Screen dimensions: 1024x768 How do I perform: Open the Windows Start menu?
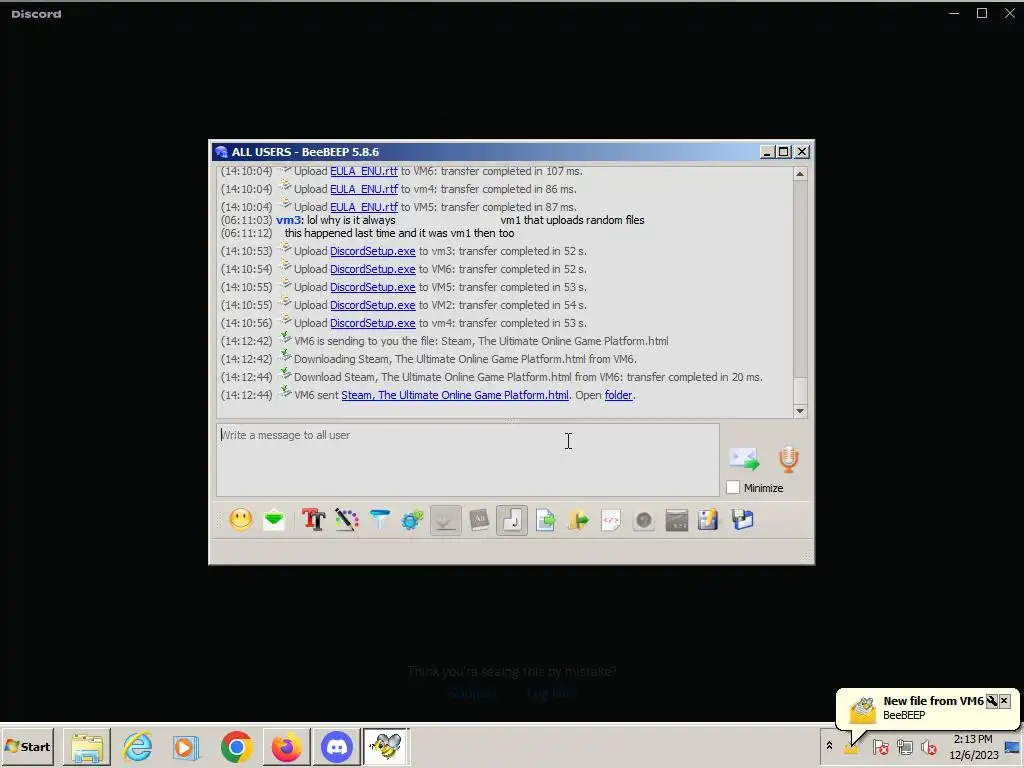coord(27,746)
